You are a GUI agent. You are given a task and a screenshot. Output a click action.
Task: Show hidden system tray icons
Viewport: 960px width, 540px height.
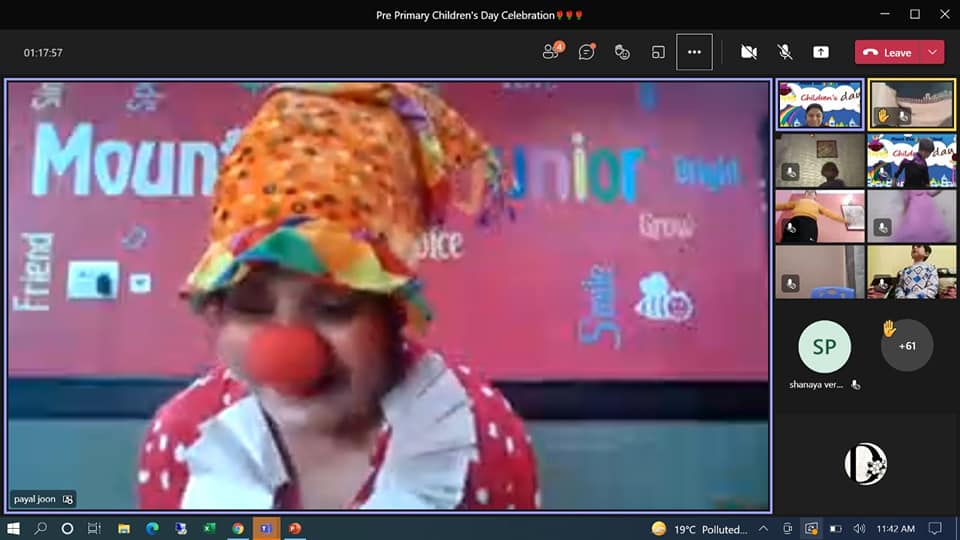pos(763,528)
